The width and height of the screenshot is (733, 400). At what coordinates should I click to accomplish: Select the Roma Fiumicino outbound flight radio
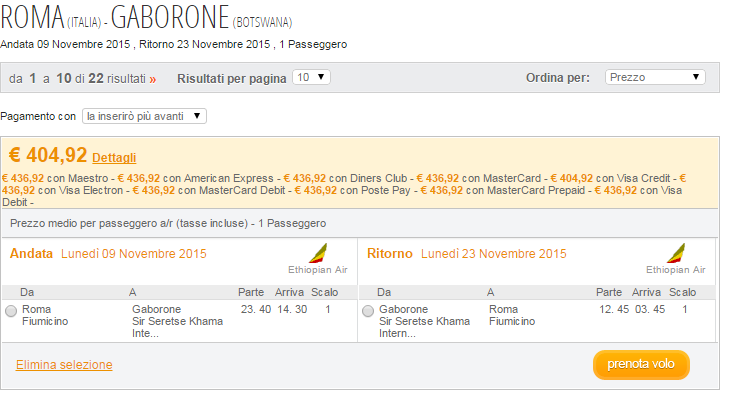point(11,311)
